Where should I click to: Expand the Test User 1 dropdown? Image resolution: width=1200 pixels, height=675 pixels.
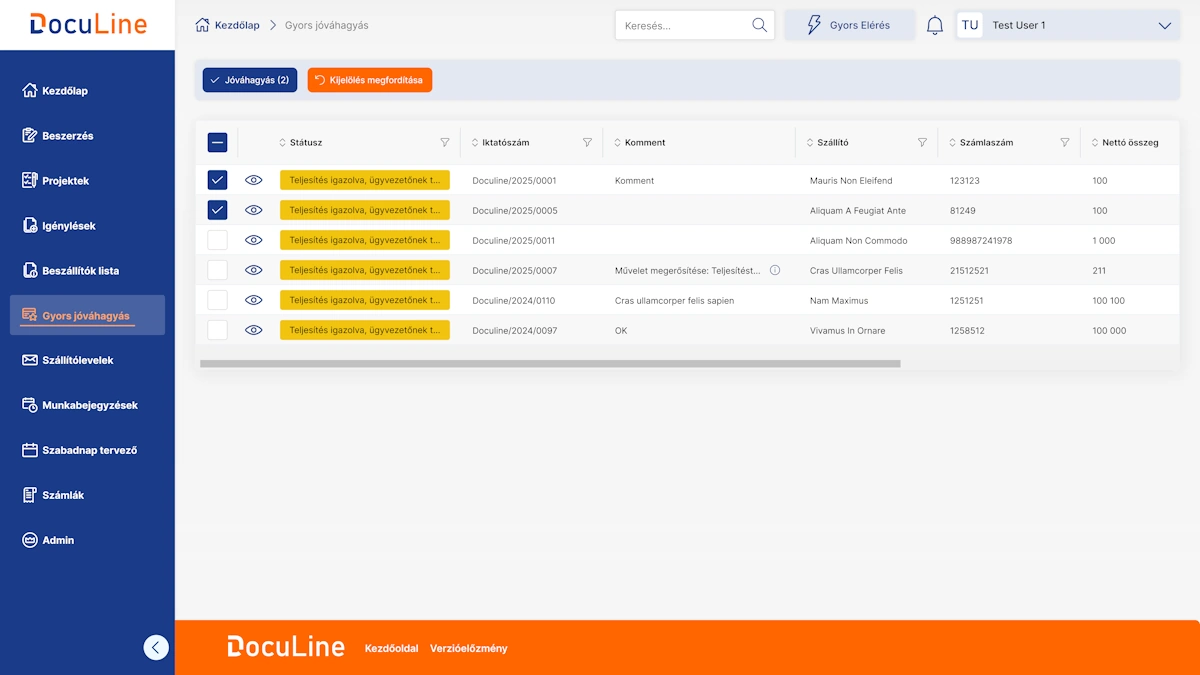1164,26
